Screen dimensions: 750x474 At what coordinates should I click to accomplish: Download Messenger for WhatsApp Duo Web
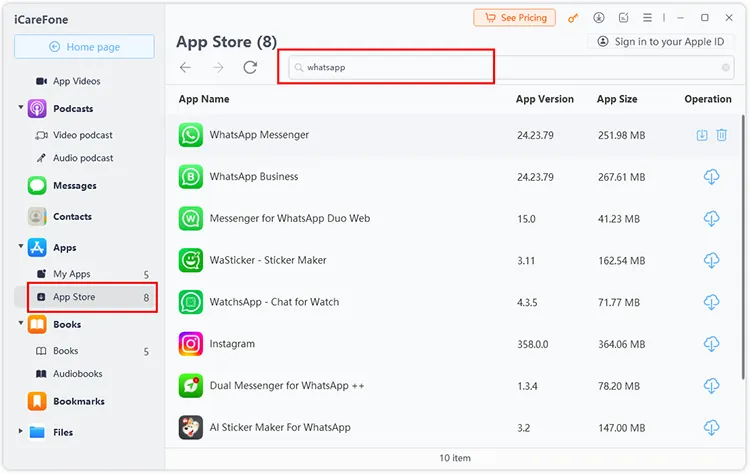tap(711, 219)
